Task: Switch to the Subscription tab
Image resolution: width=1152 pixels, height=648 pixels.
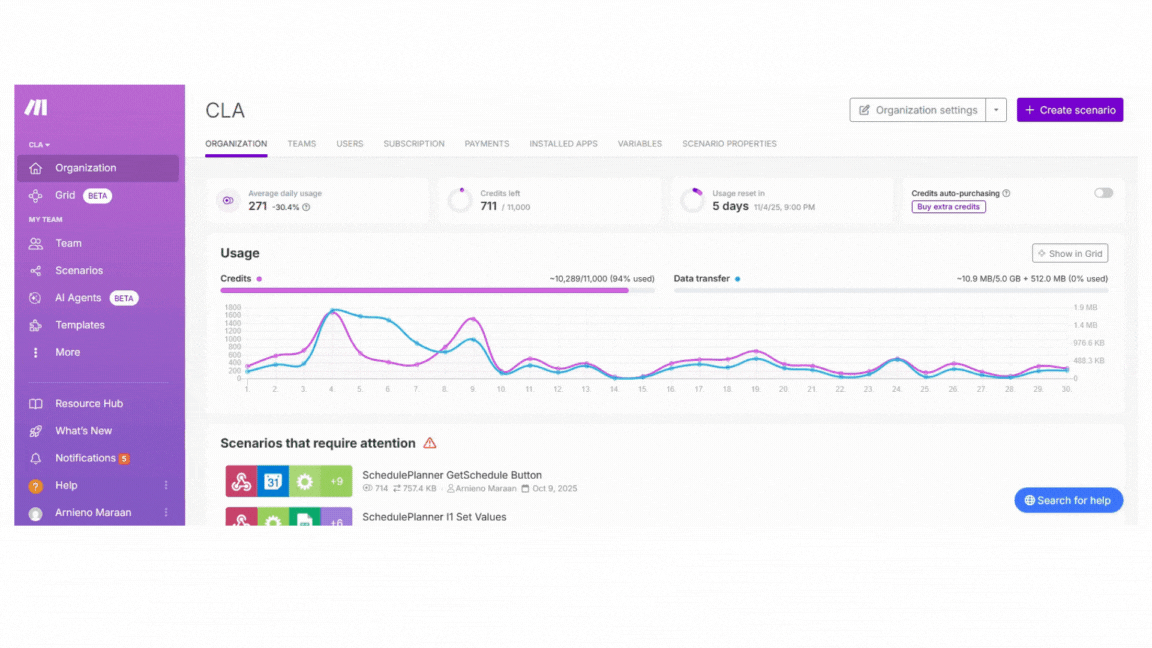Action: 413,144
